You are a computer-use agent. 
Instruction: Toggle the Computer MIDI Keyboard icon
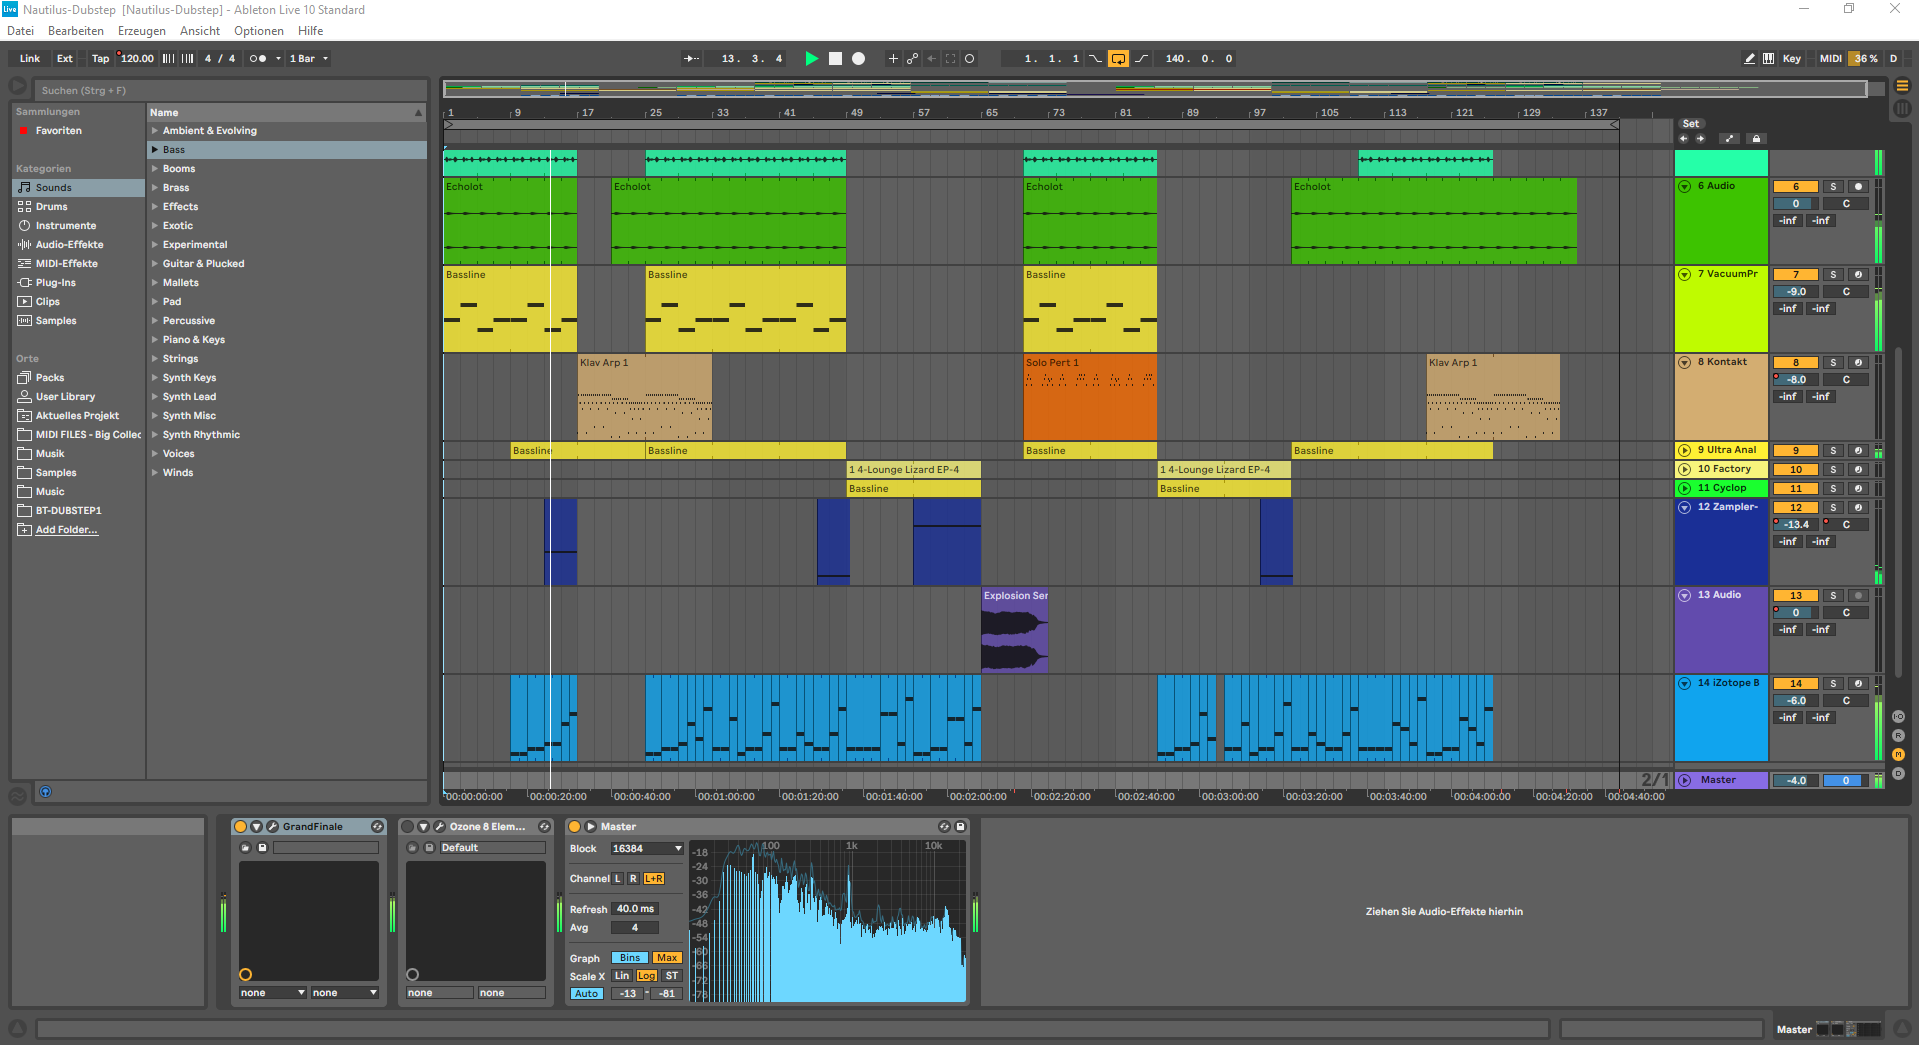coord(1768,59)
